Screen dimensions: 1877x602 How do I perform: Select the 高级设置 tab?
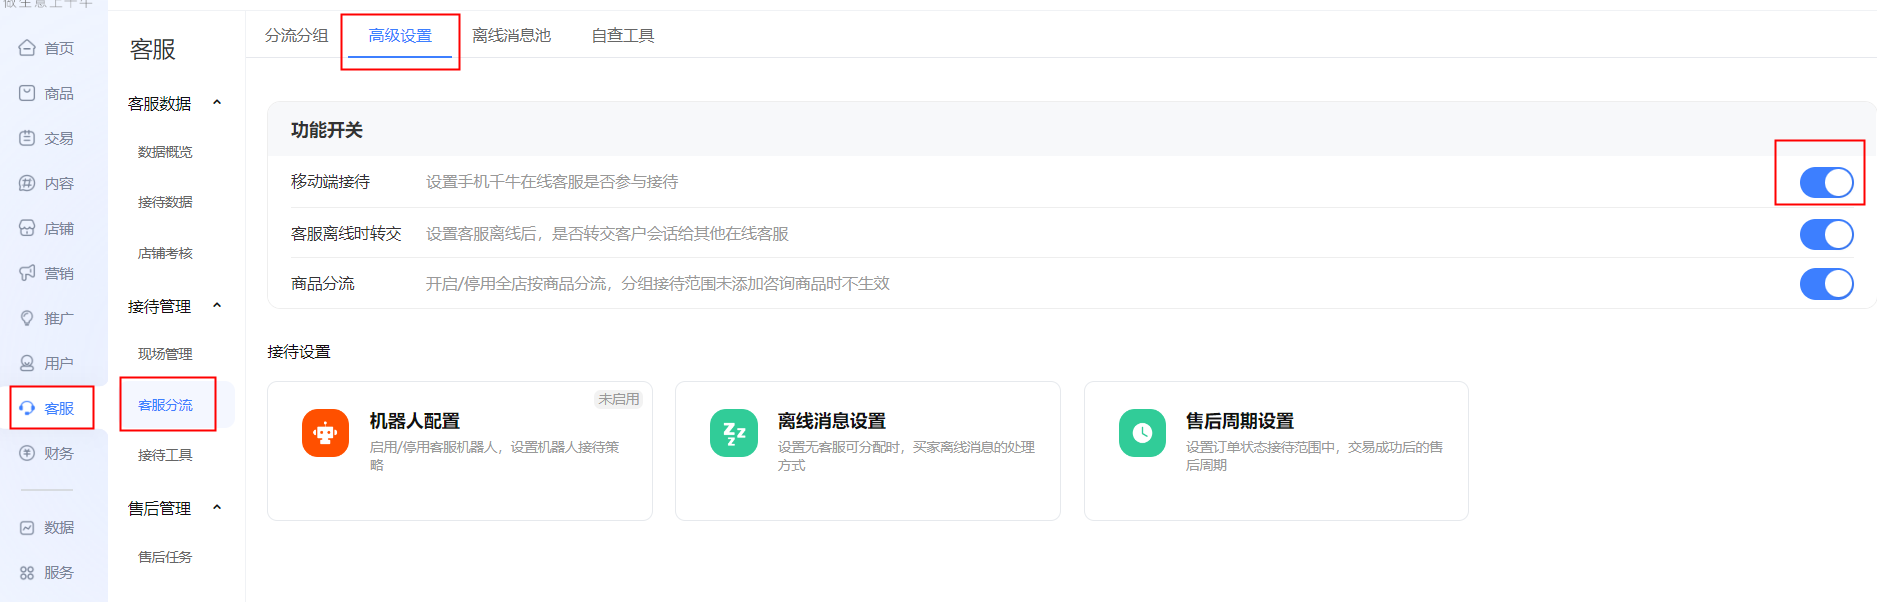(x=400, y=35)
